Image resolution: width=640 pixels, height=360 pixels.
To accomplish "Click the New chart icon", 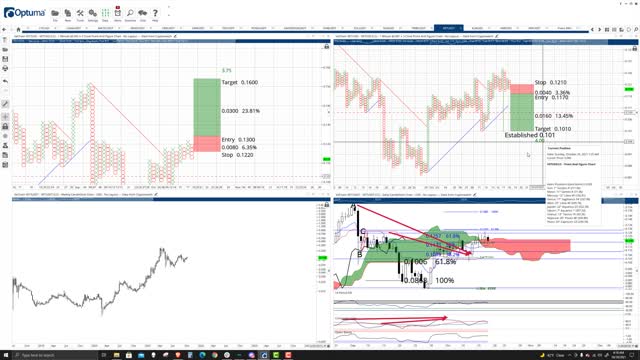I will click(68, 13).
